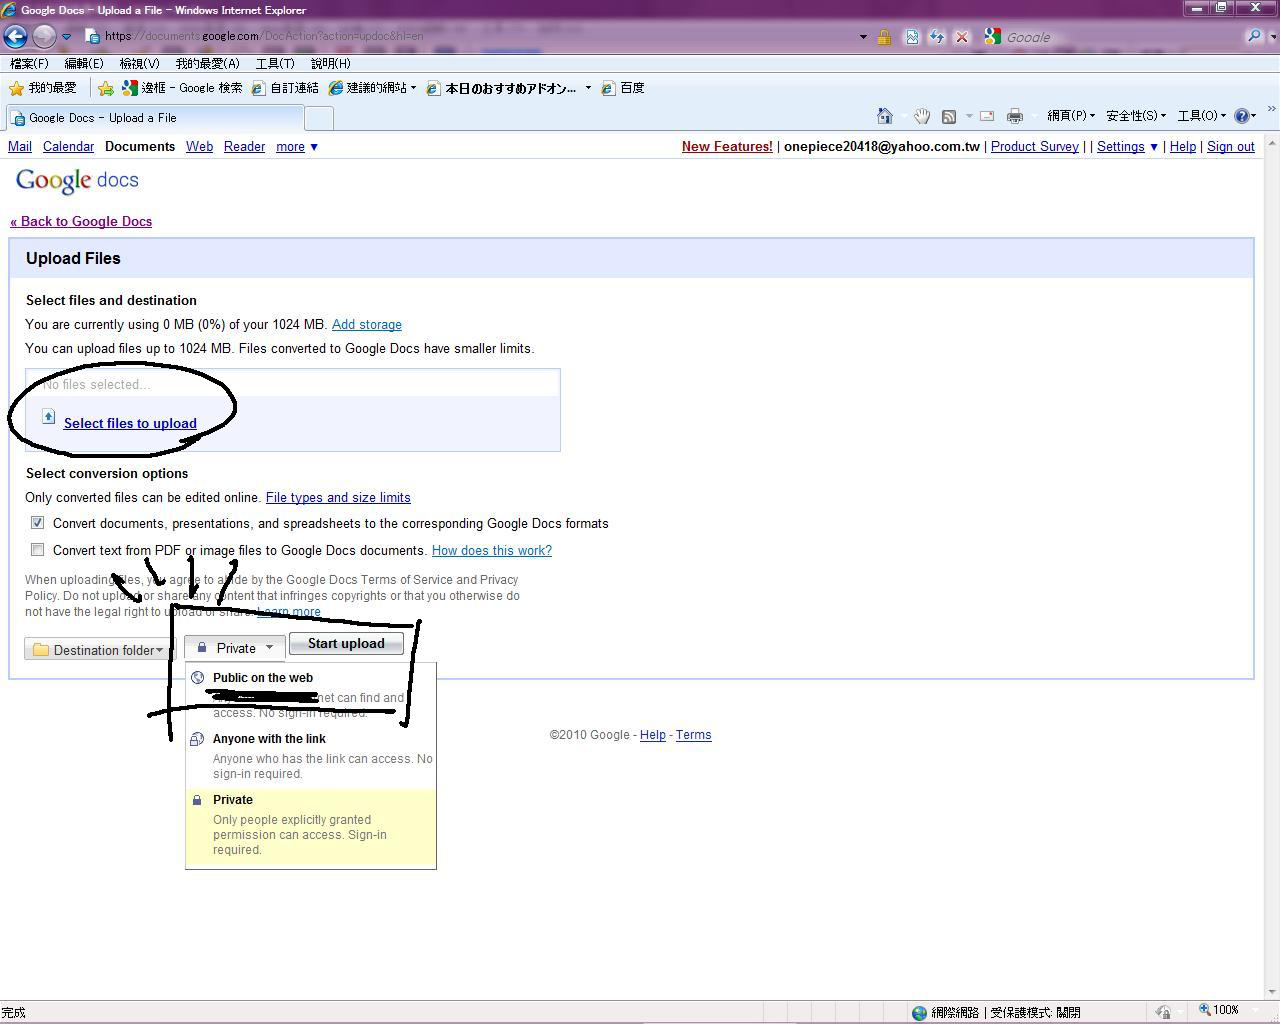The width and height of the screenshot is (1280, 1024).
Task: Open the New Features! link
Action: pos(727,146)
